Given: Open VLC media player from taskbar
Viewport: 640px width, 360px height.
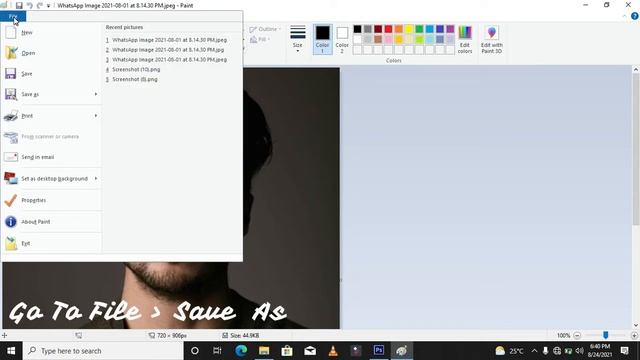Looking at the screenshot, I should tap(333, 351).
